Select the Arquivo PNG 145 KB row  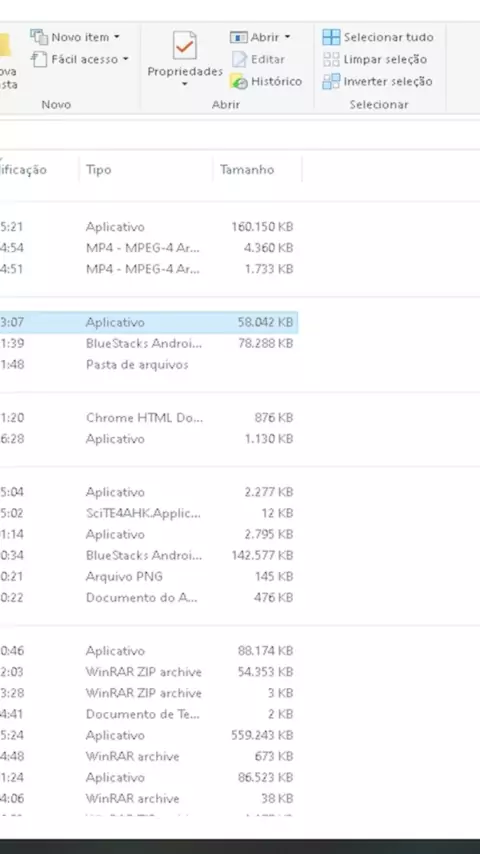(x=149, y=576)
